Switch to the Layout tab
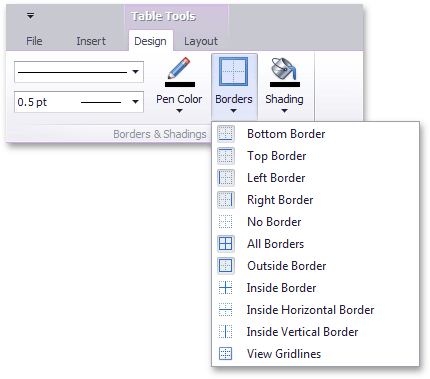This screenshot has width=430, height=379. tap(201, 41)
